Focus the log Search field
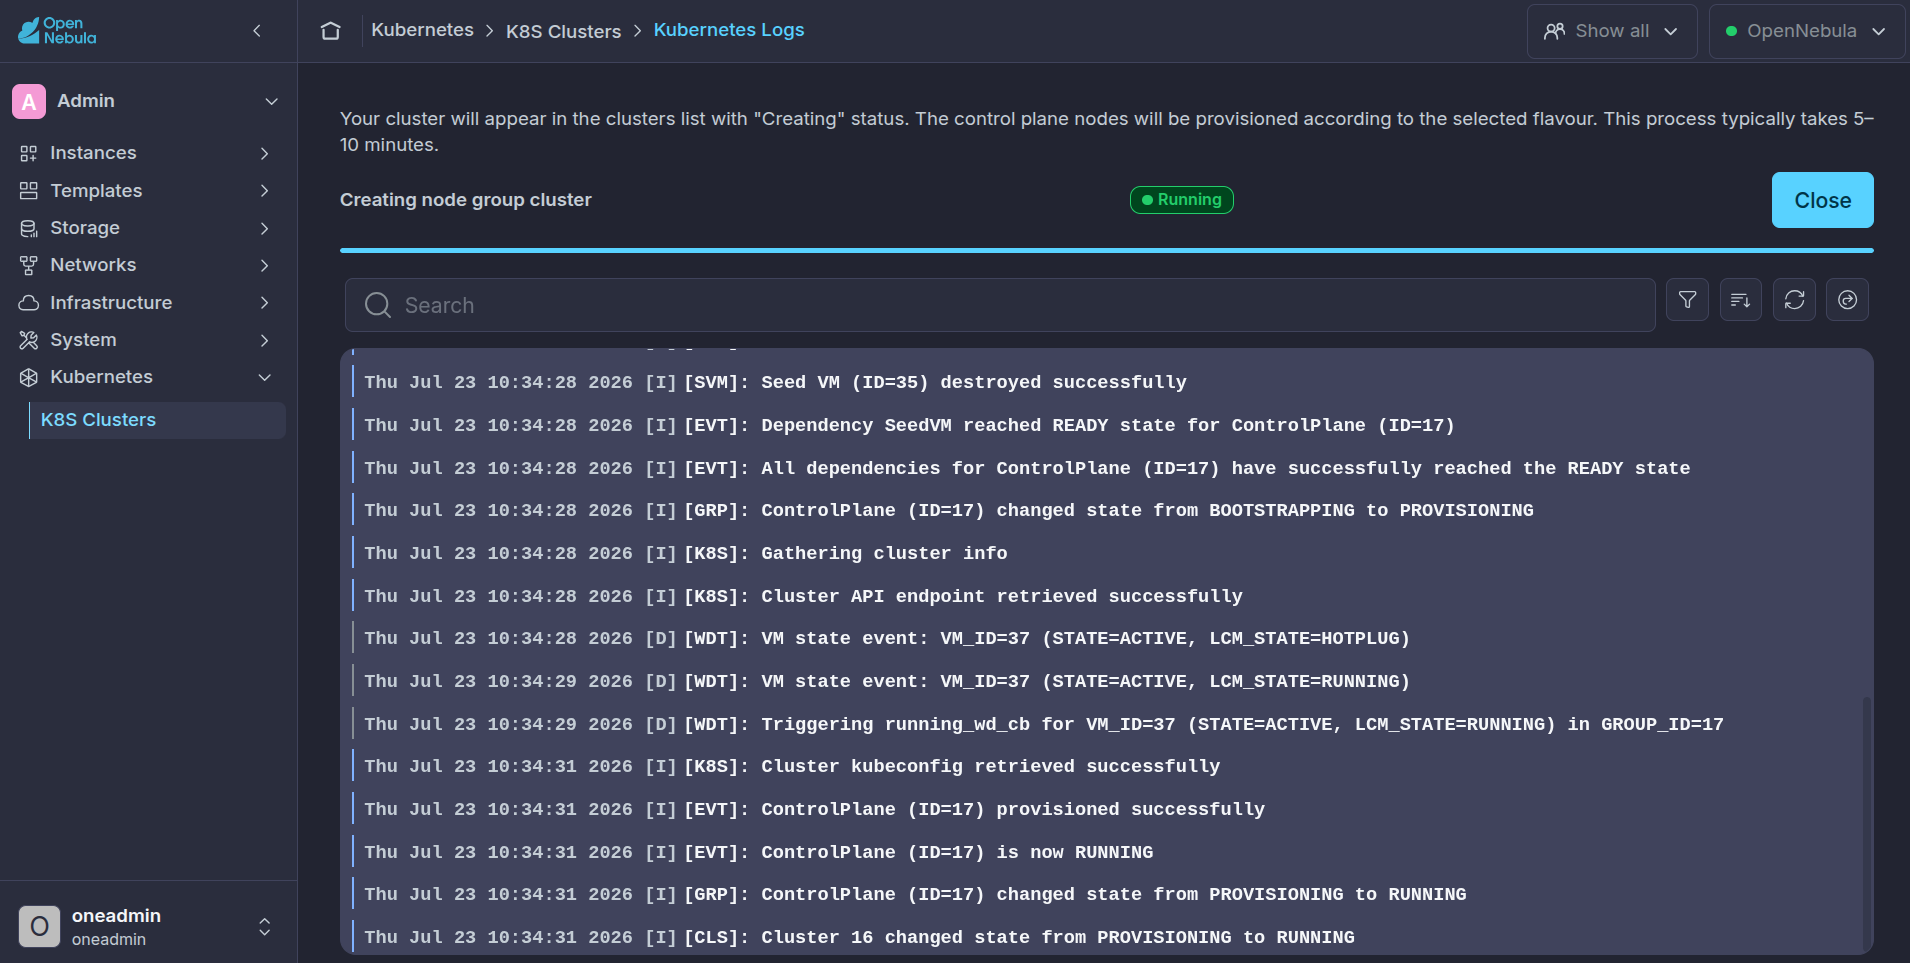1910x963 pixels. (x=1000, y=305)
